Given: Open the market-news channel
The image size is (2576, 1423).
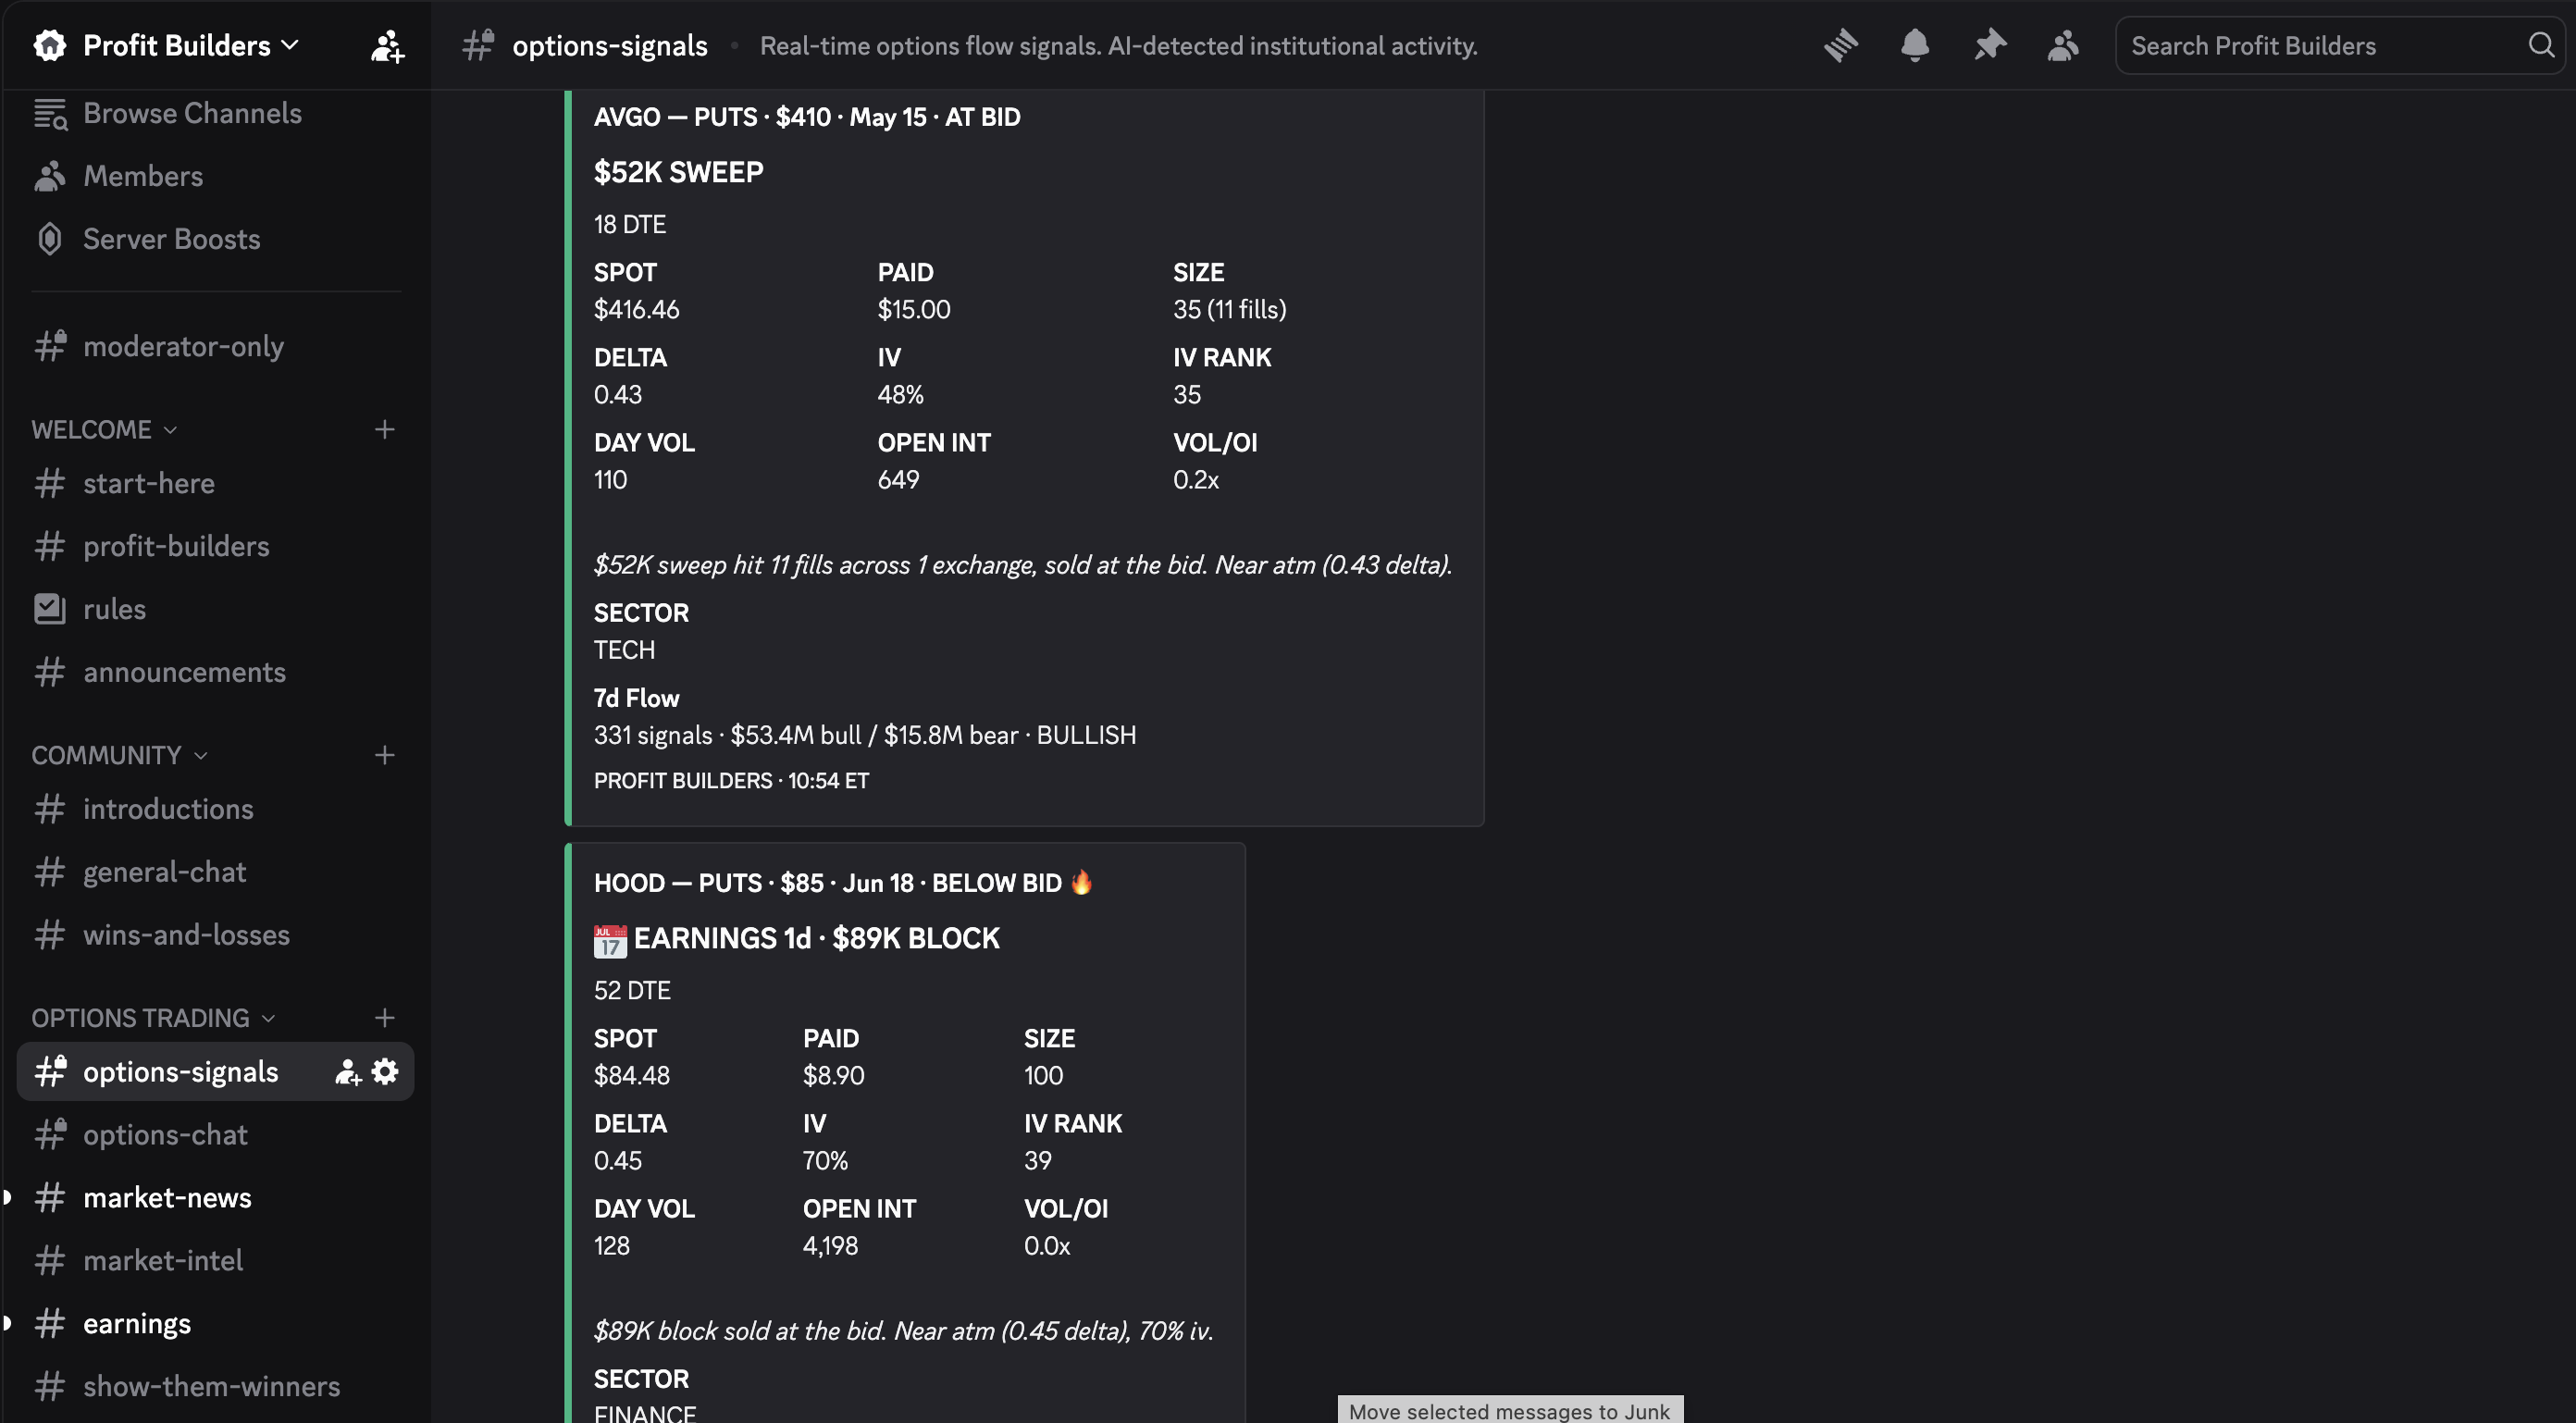Looking at the screenshot, I should (x=216, y=1198).
